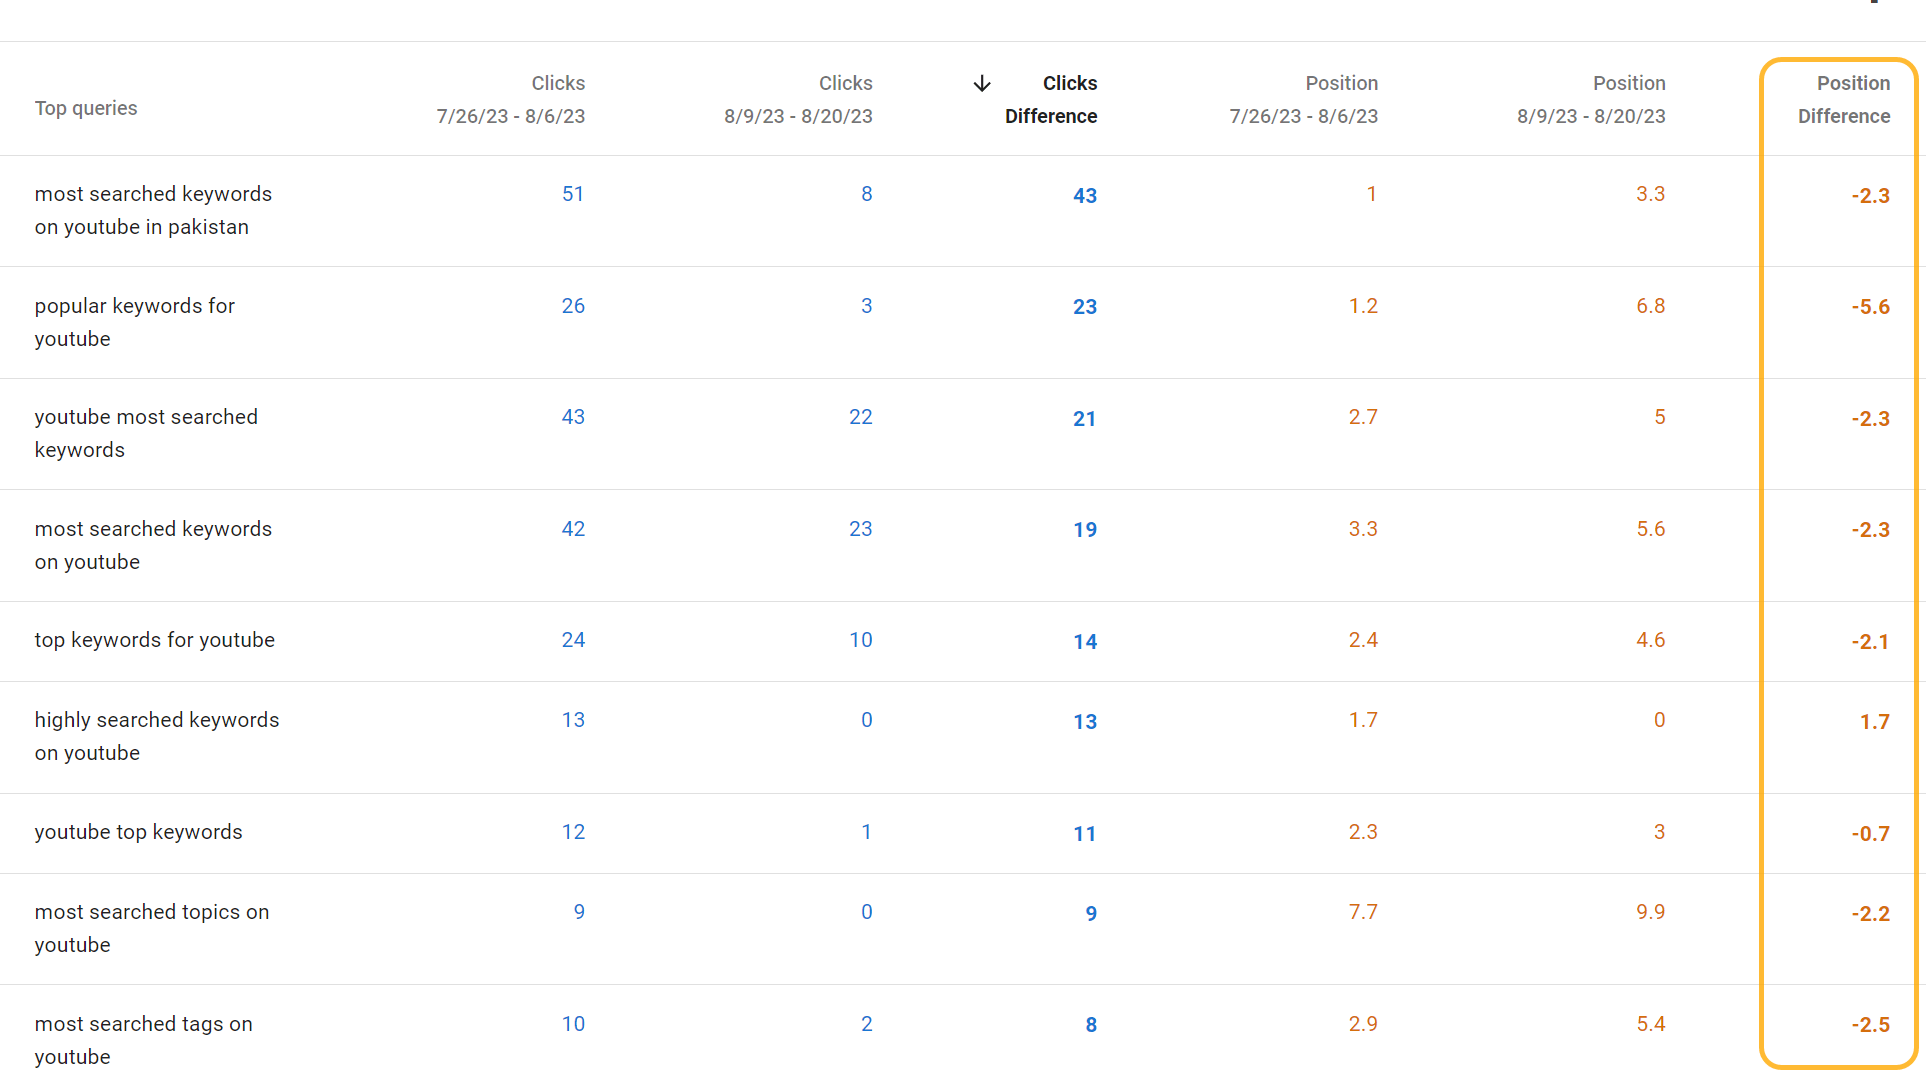Click the Top queries column header

tap(86, 108)
